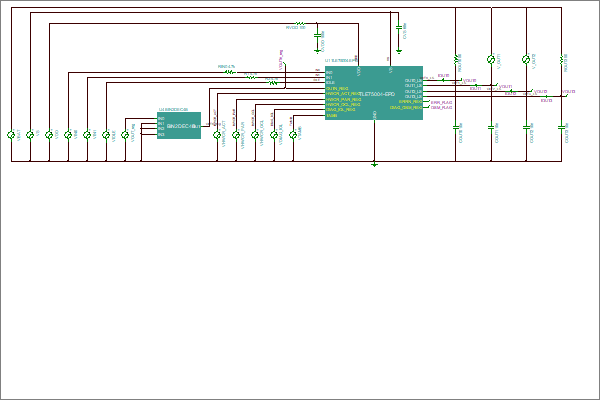The image size is (600, 400).
Task: Click the VOUTN_reg probe label
Action: point(281,60)
